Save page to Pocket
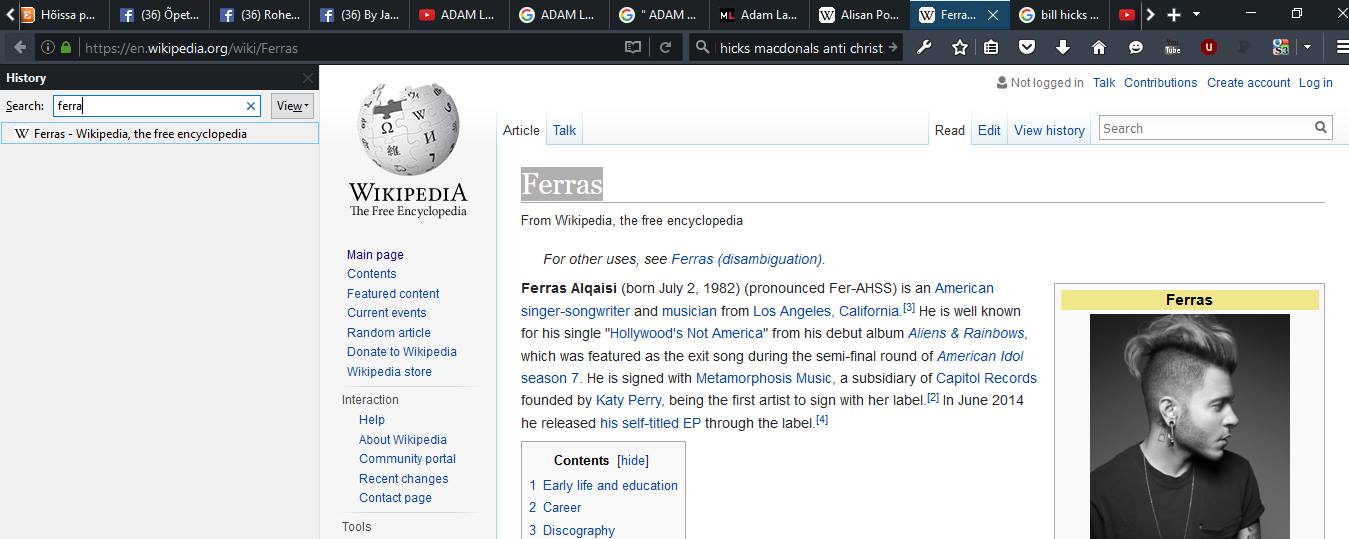The image size is (1349, 539). [1027, 47]
